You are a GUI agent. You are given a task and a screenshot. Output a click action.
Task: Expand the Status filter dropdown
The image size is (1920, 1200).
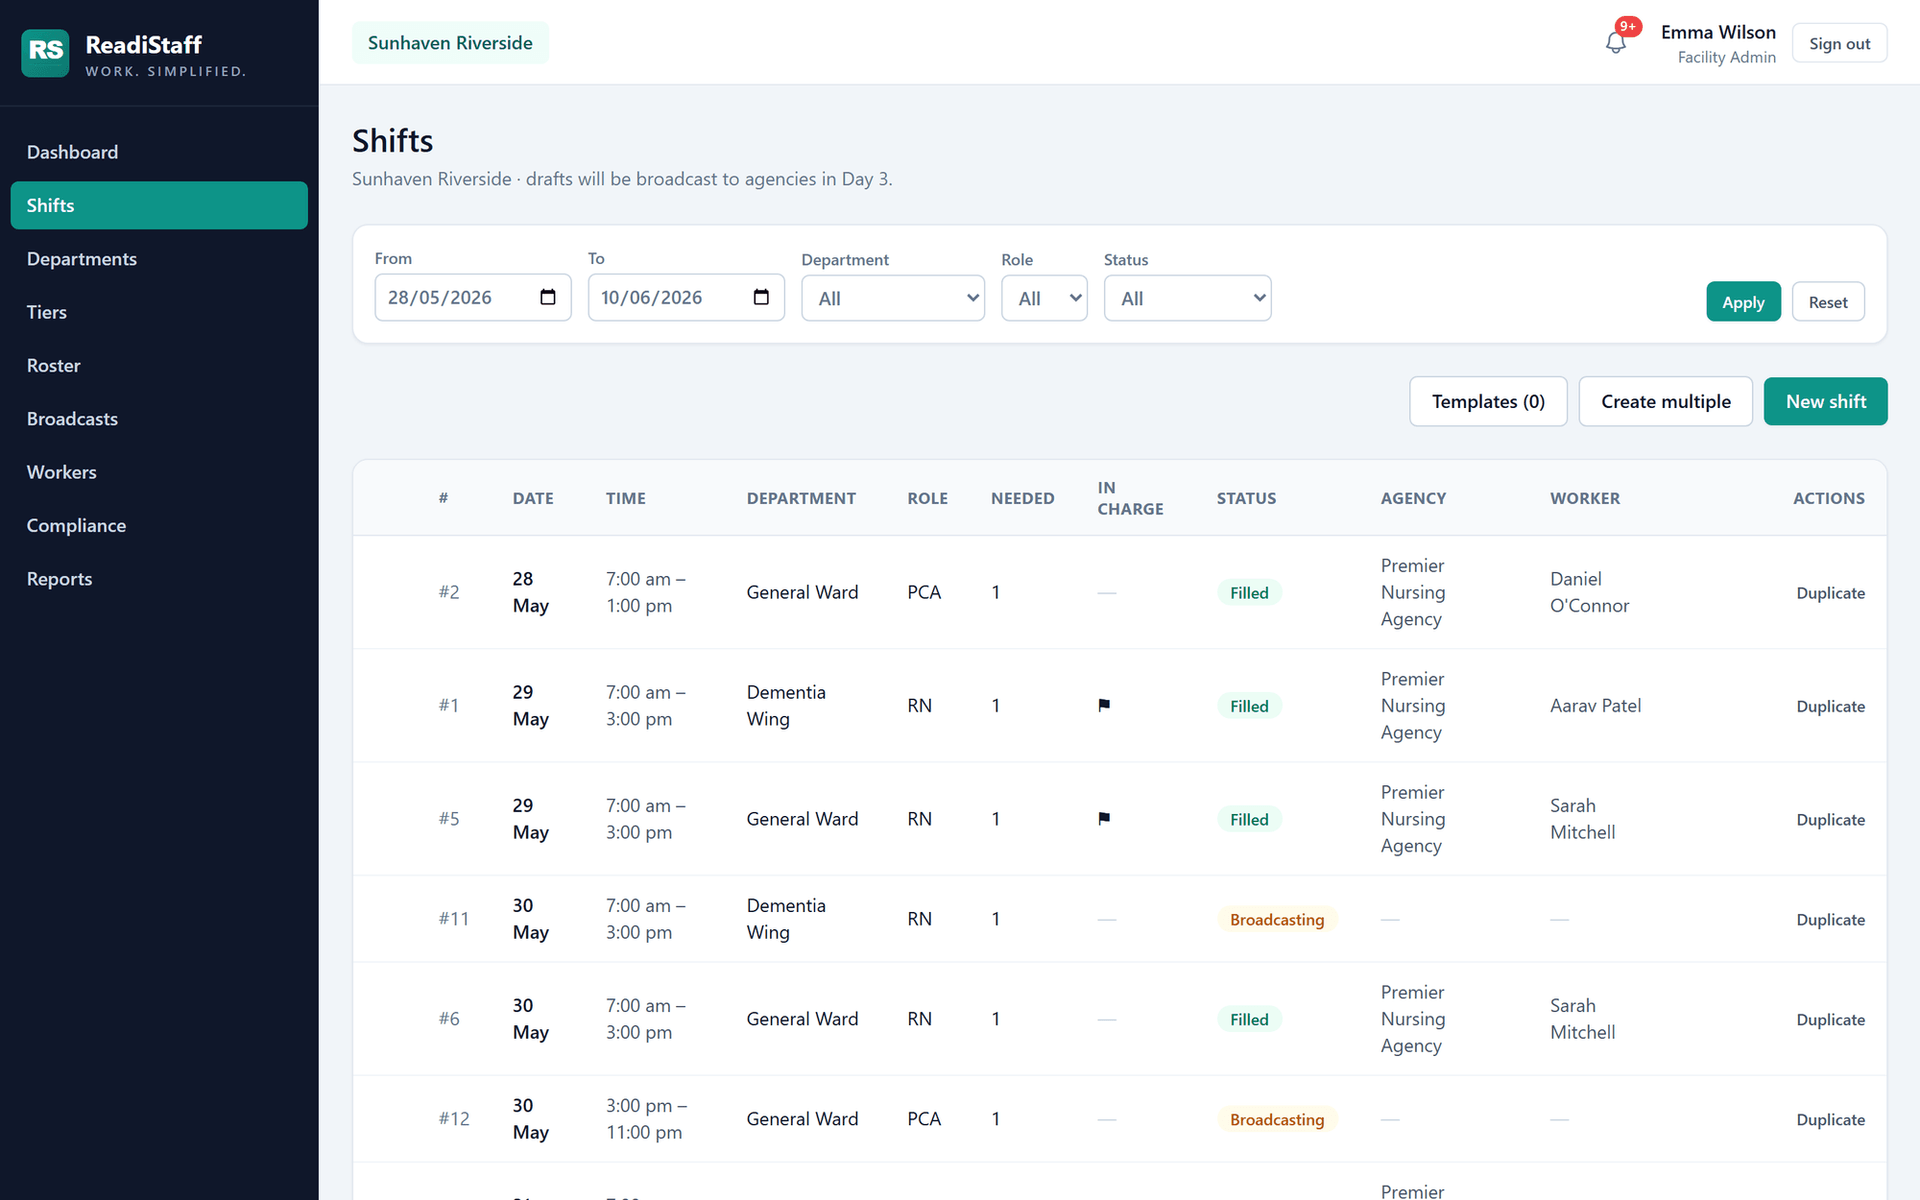pyautogui.click(x=1187, y=298)
